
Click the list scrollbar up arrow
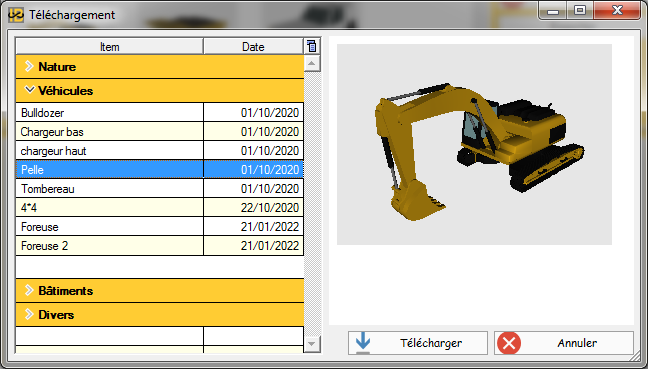tap(312, 64)
